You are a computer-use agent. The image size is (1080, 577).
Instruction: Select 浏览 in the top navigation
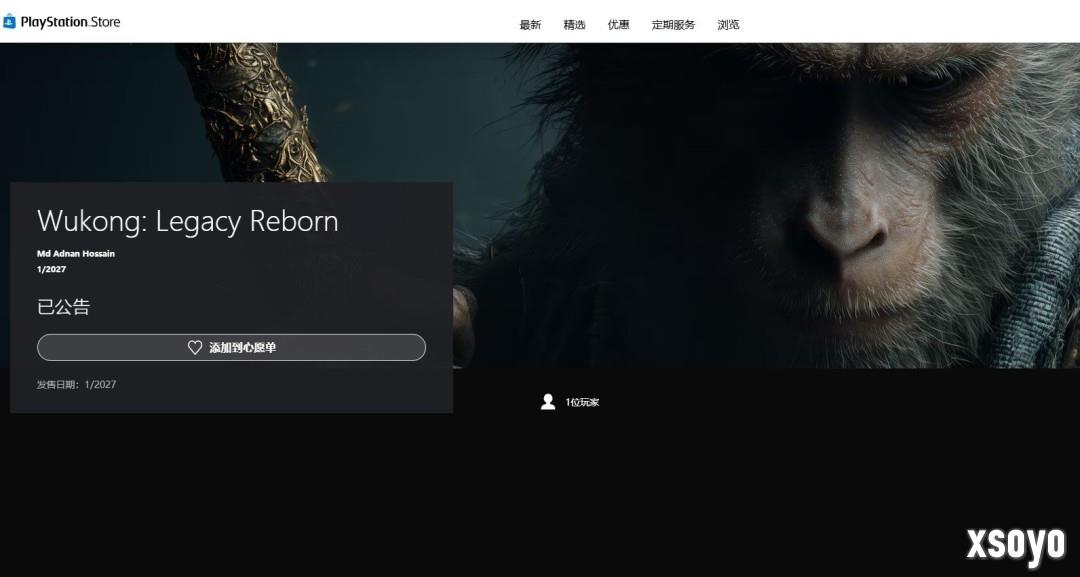[728, 25]
